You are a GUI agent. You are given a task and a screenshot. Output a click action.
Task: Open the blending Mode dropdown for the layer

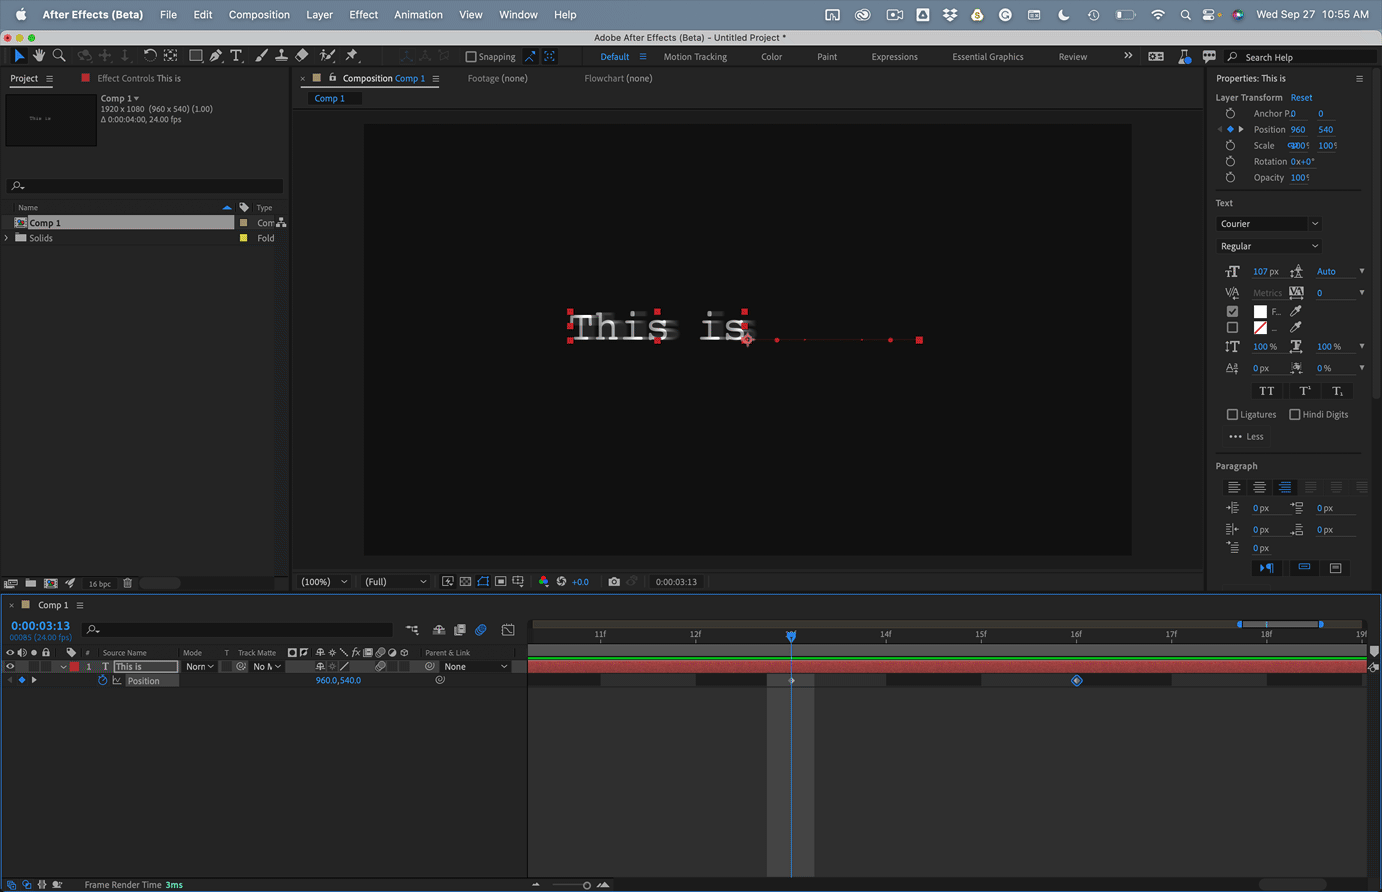tap(200, 666)
